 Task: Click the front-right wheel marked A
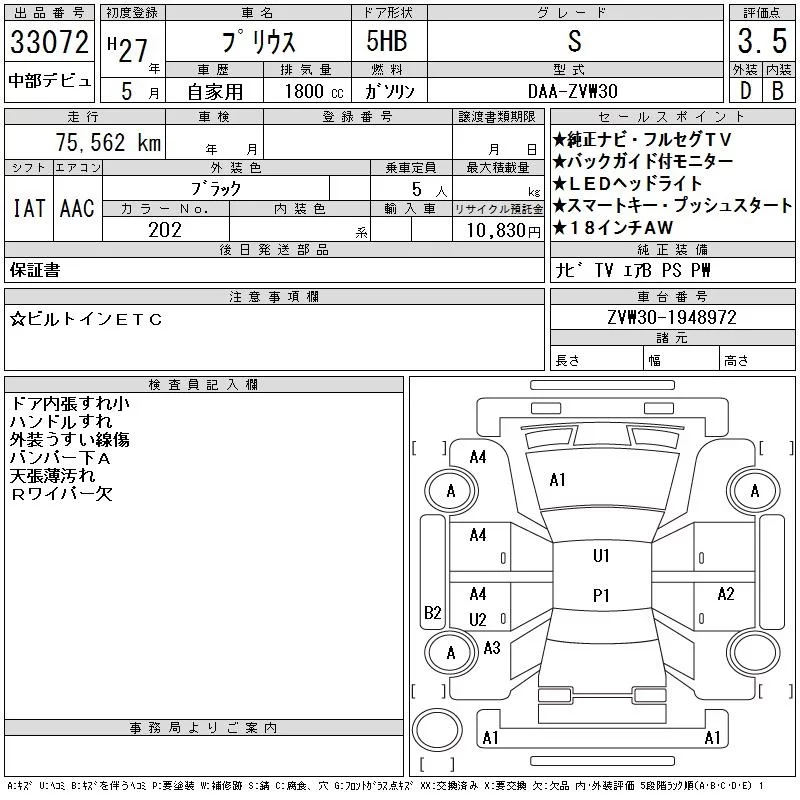tap(754, 491)
